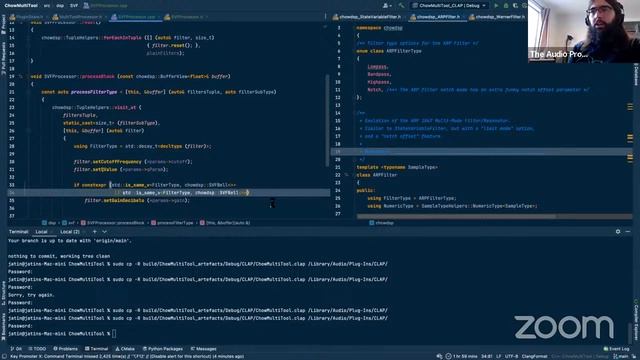Open the Python Packages tool window
The width and height of the screenshot is (640, 360).
tap(162, 349)
